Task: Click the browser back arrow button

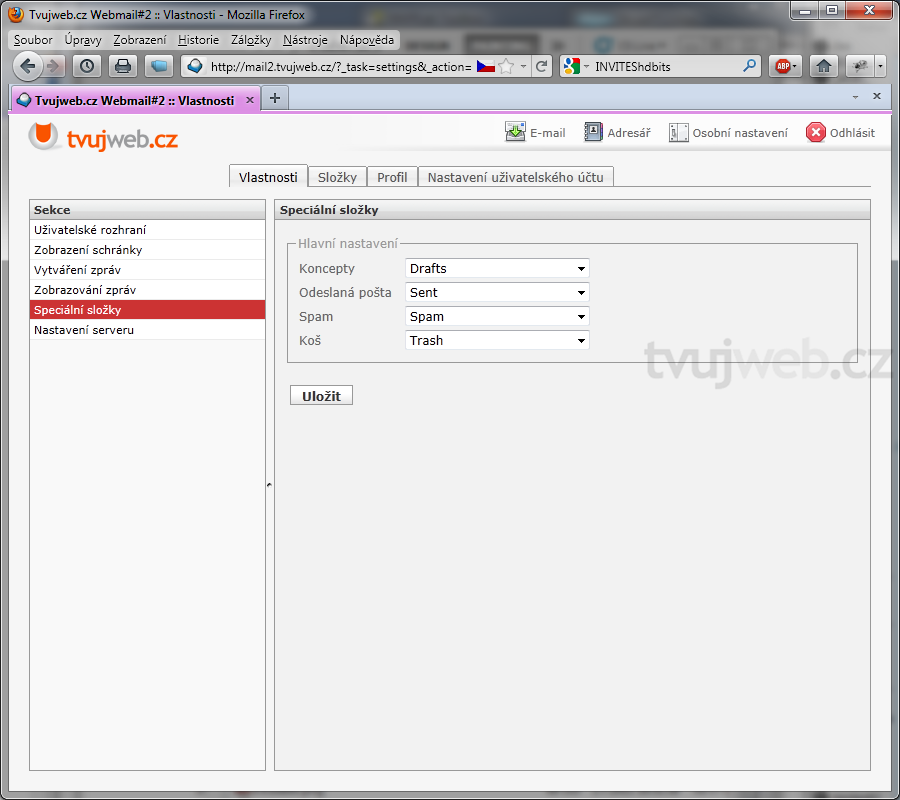Action: click(28, 66)
